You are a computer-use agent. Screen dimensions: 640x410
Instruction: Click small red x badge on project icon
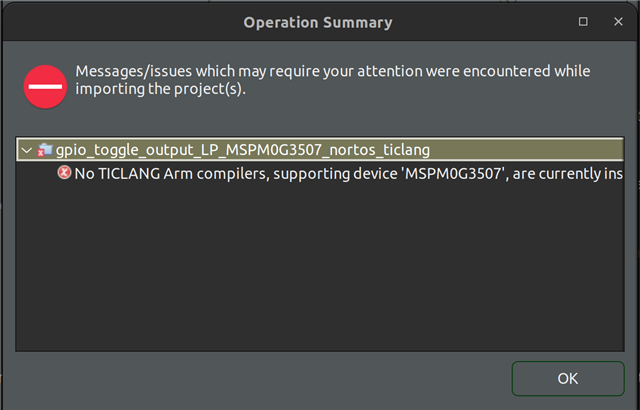[40, 153]
